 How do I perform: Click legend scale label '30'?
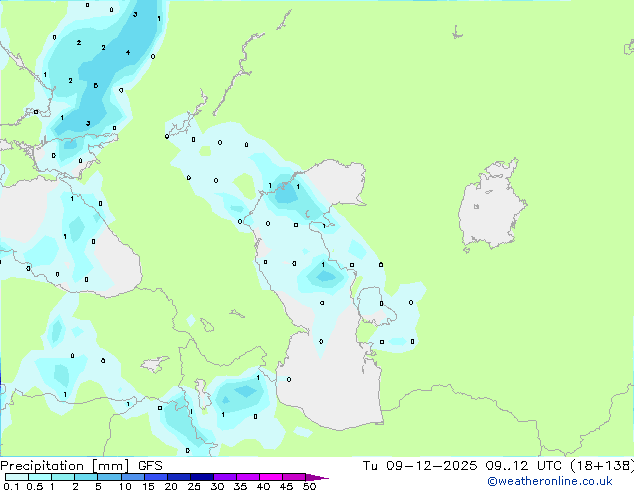(x=217, y=486)
